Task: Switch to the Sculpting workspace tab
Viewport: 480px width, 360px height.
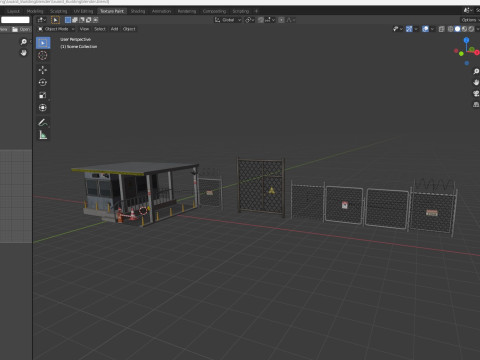Action: click(x=58, y=11)
